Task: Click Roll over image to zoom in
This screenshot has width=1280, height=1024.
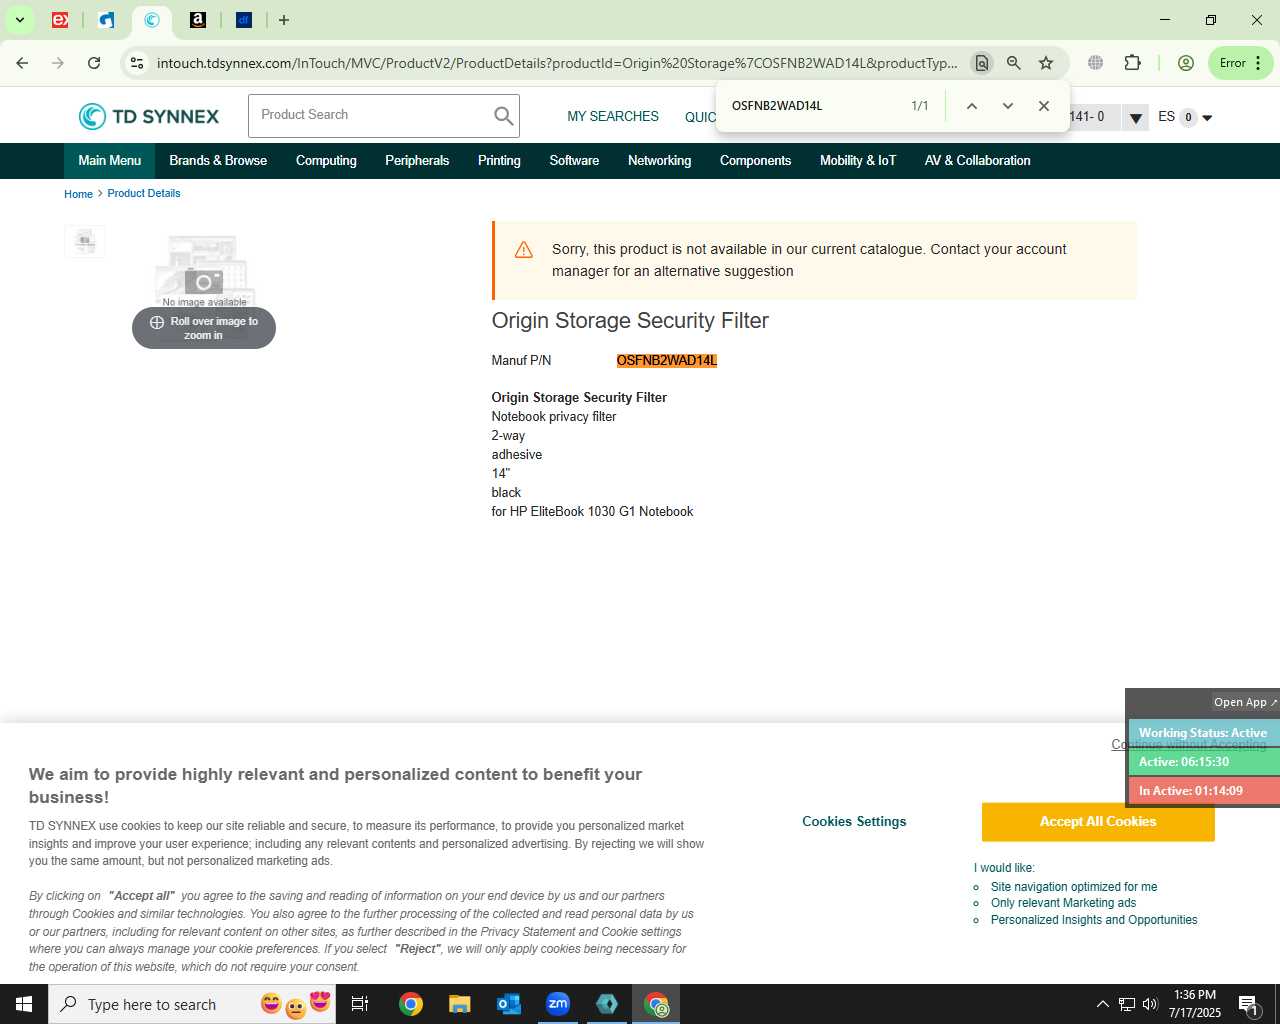Action: pyautogui.click(x=204, y=328)
